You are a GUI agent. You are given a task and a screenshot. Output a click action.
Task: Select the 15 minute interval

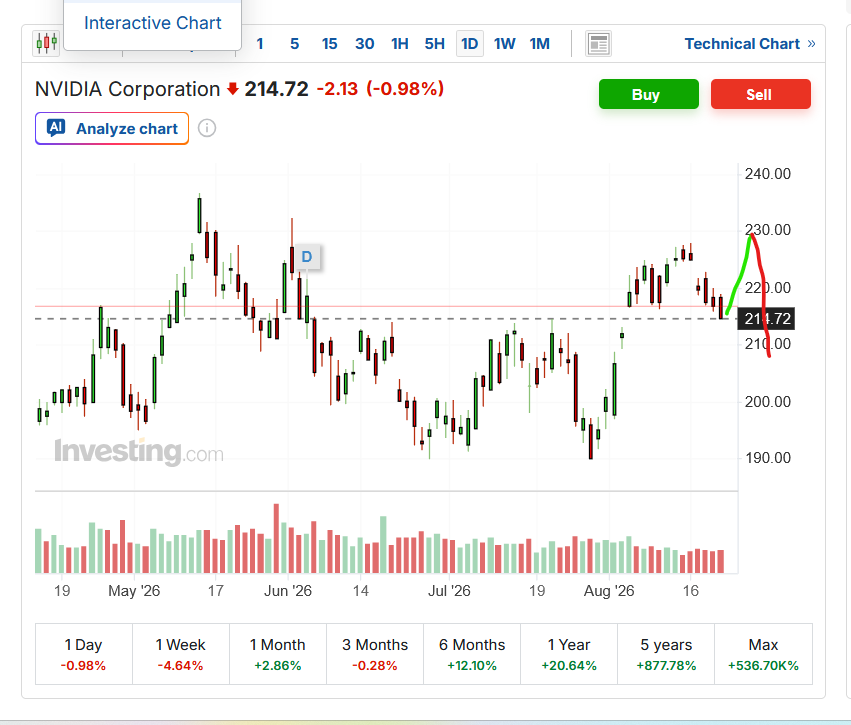pos(329,43)
